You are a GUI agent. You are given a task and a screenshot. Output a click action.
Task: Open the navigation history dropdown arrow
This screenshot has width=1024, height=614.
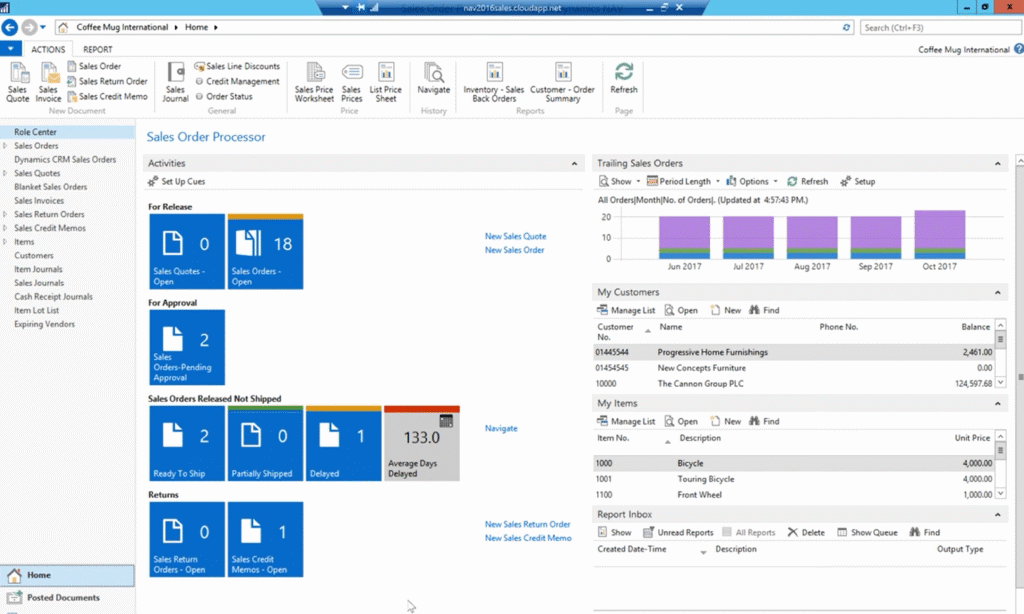[43, 27]
